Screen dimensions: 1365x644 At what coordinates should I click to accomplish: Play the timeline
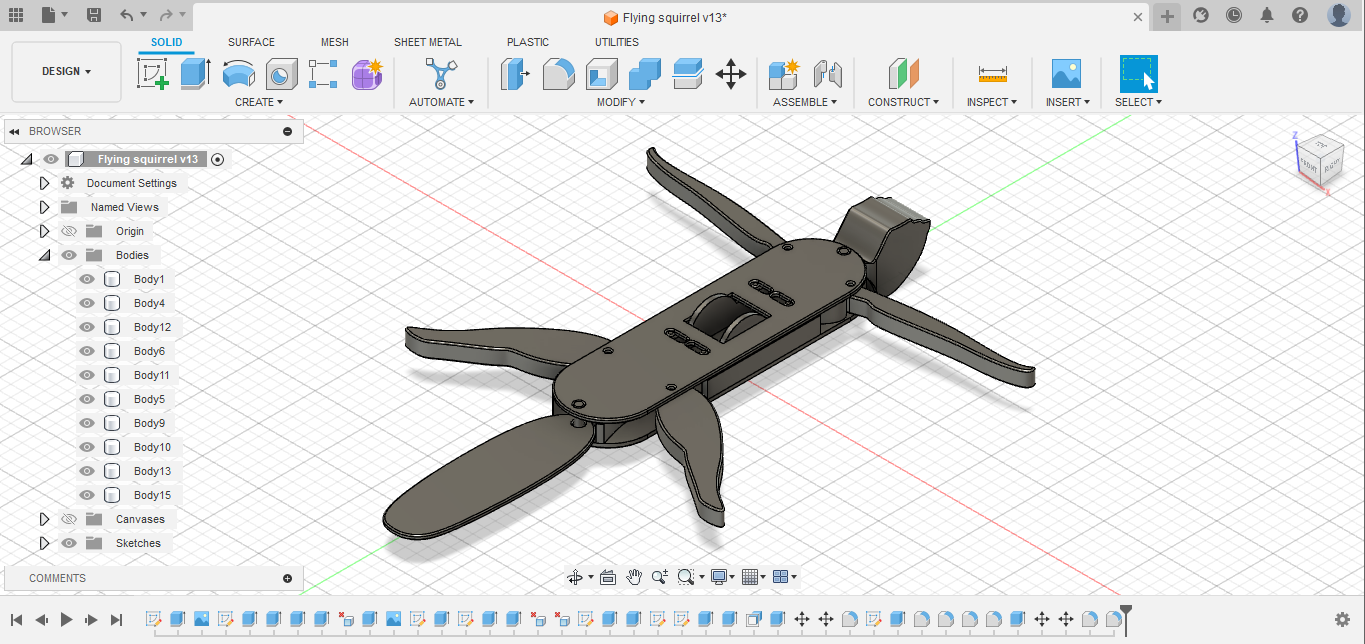tap(66, 620)
